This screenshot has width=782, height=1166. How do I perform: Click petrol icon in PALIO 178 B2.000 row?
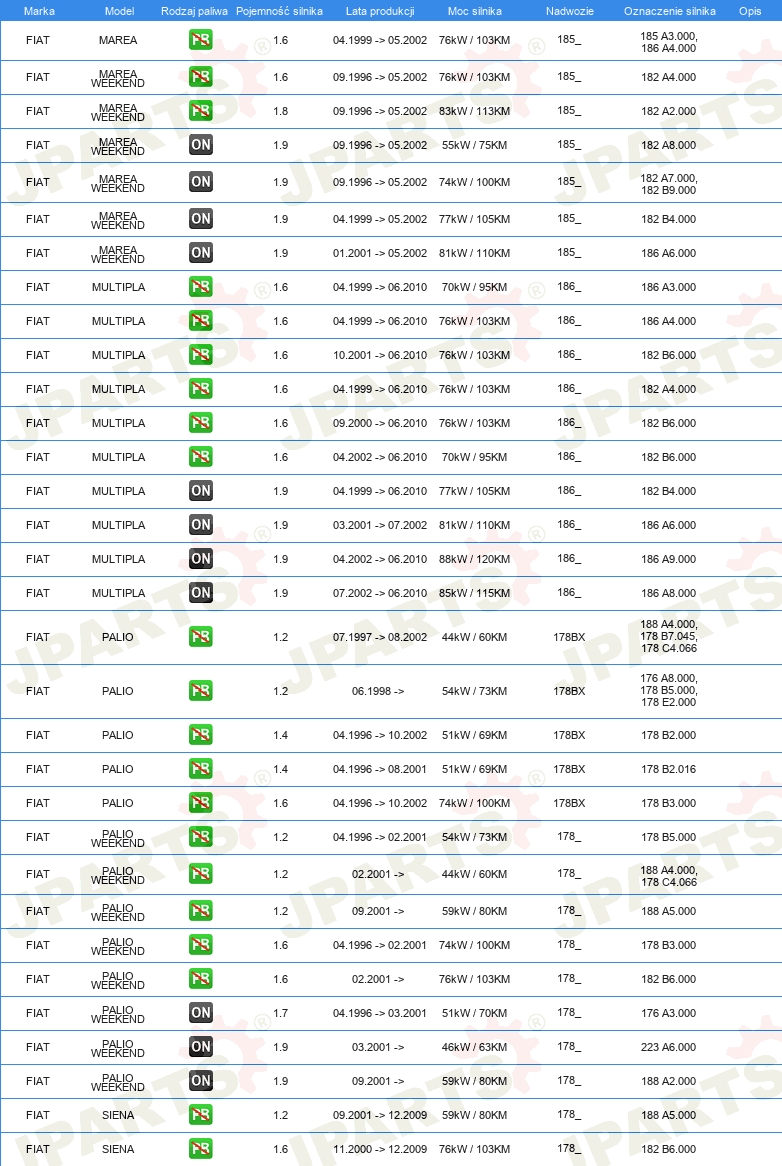(x=201, y=735)
